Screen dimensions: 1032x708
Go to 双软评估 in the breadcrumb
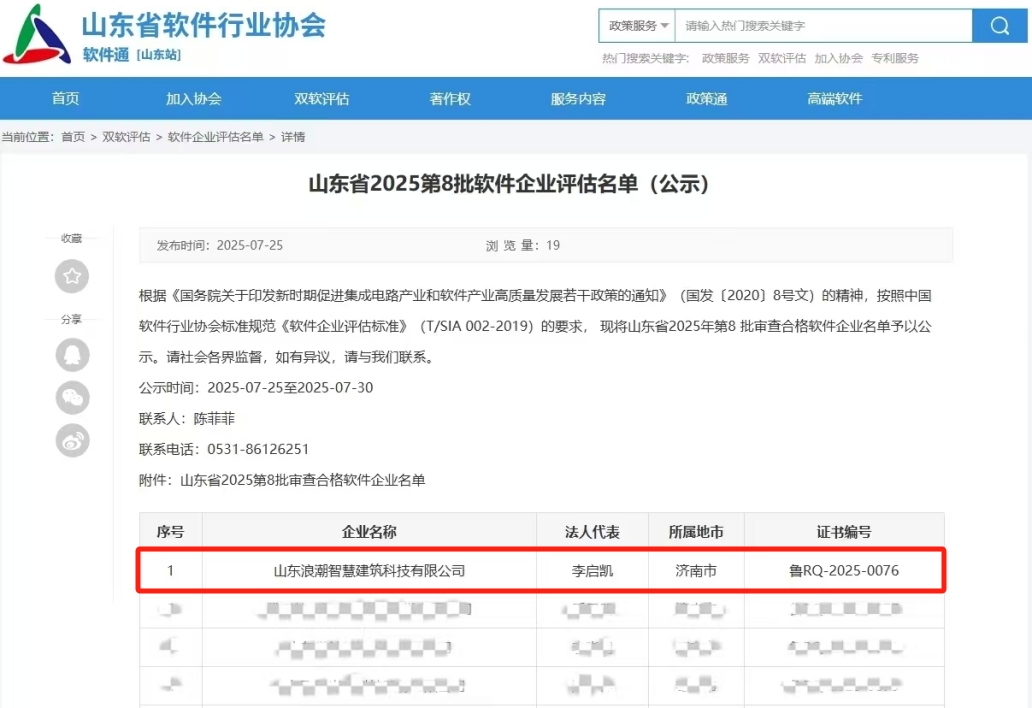click(126, 137)
